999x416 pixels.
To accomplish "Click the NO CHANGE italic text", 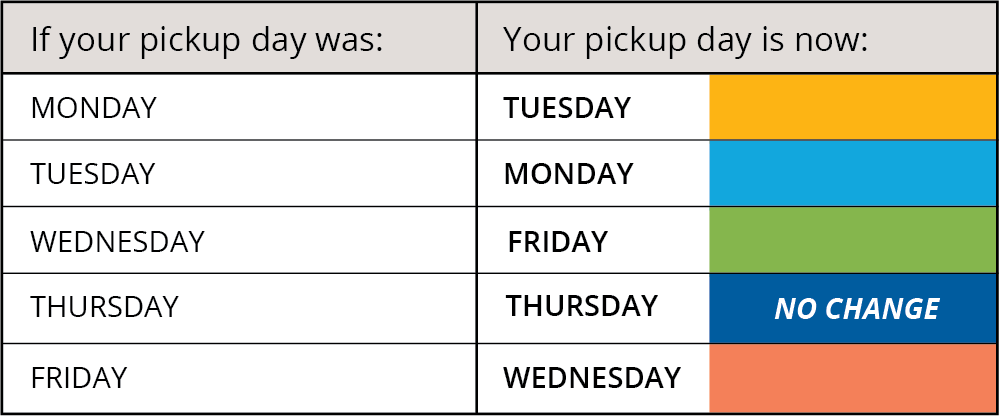I will 856,309.
